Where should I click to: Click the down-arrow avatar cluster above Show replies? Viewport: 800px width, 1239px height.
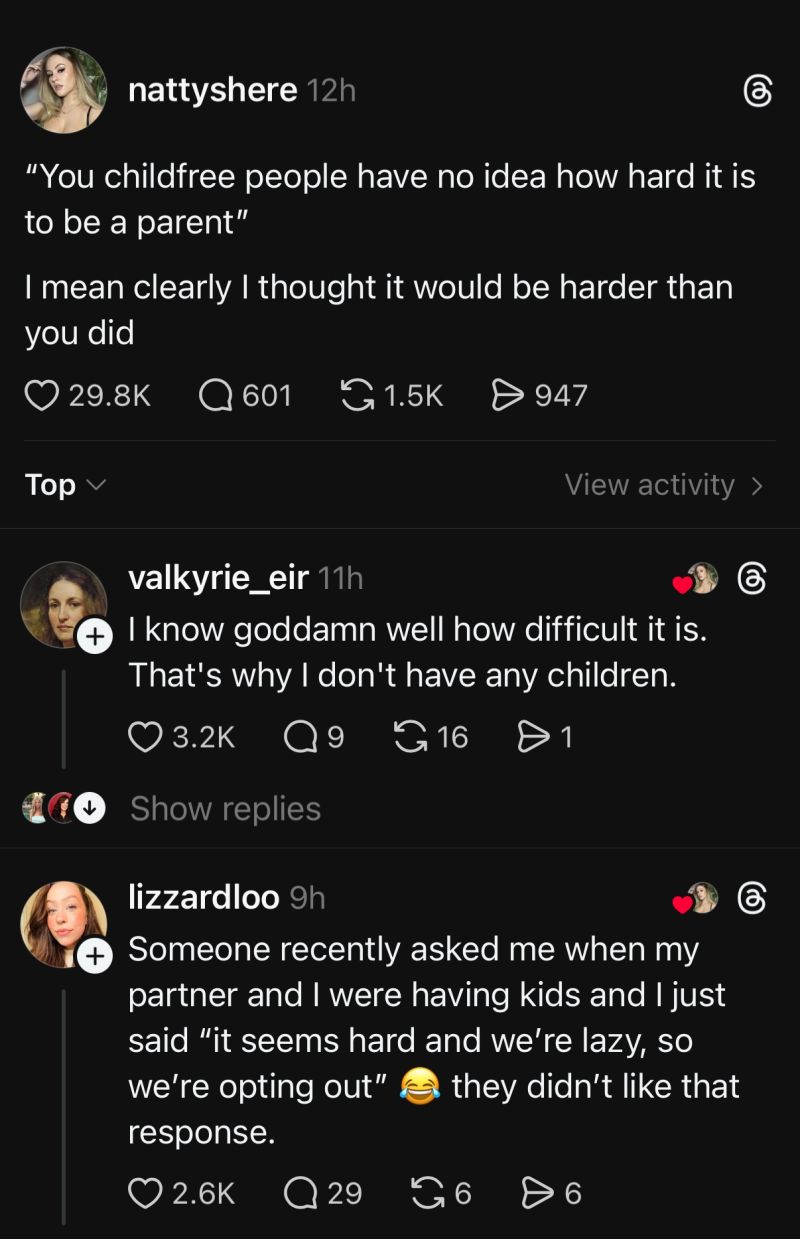(x=90, y=808)
